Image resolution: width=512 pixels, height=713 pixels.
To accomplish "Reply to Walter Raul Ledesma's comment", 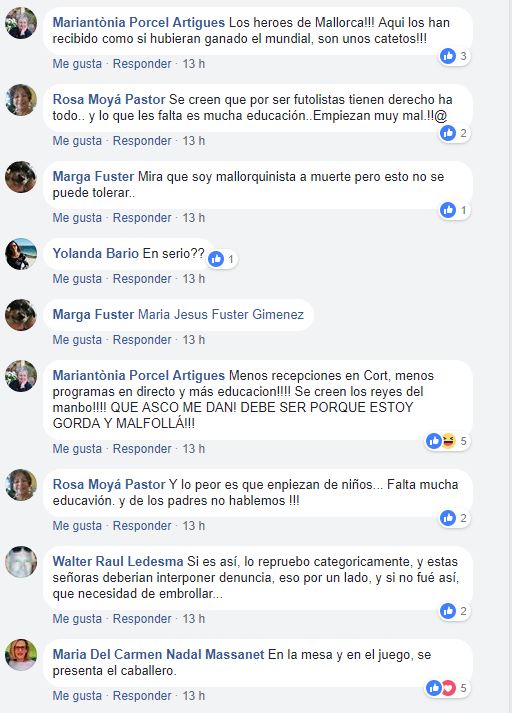I will pos(142,619).
